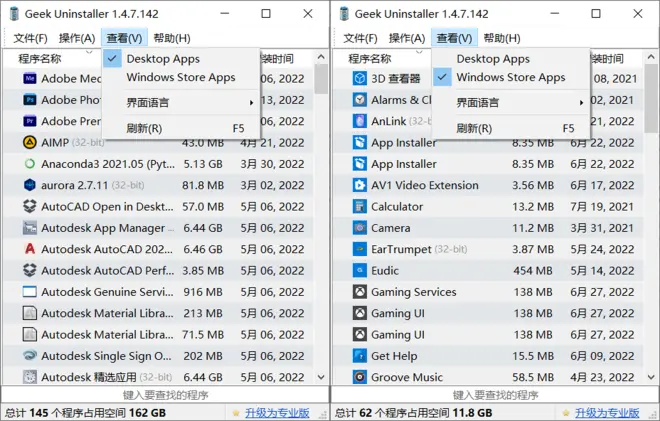Click 升级为专业版 link in right window
Image resolution: width=660 pixels, height=421 pixels.
(607, 413)
